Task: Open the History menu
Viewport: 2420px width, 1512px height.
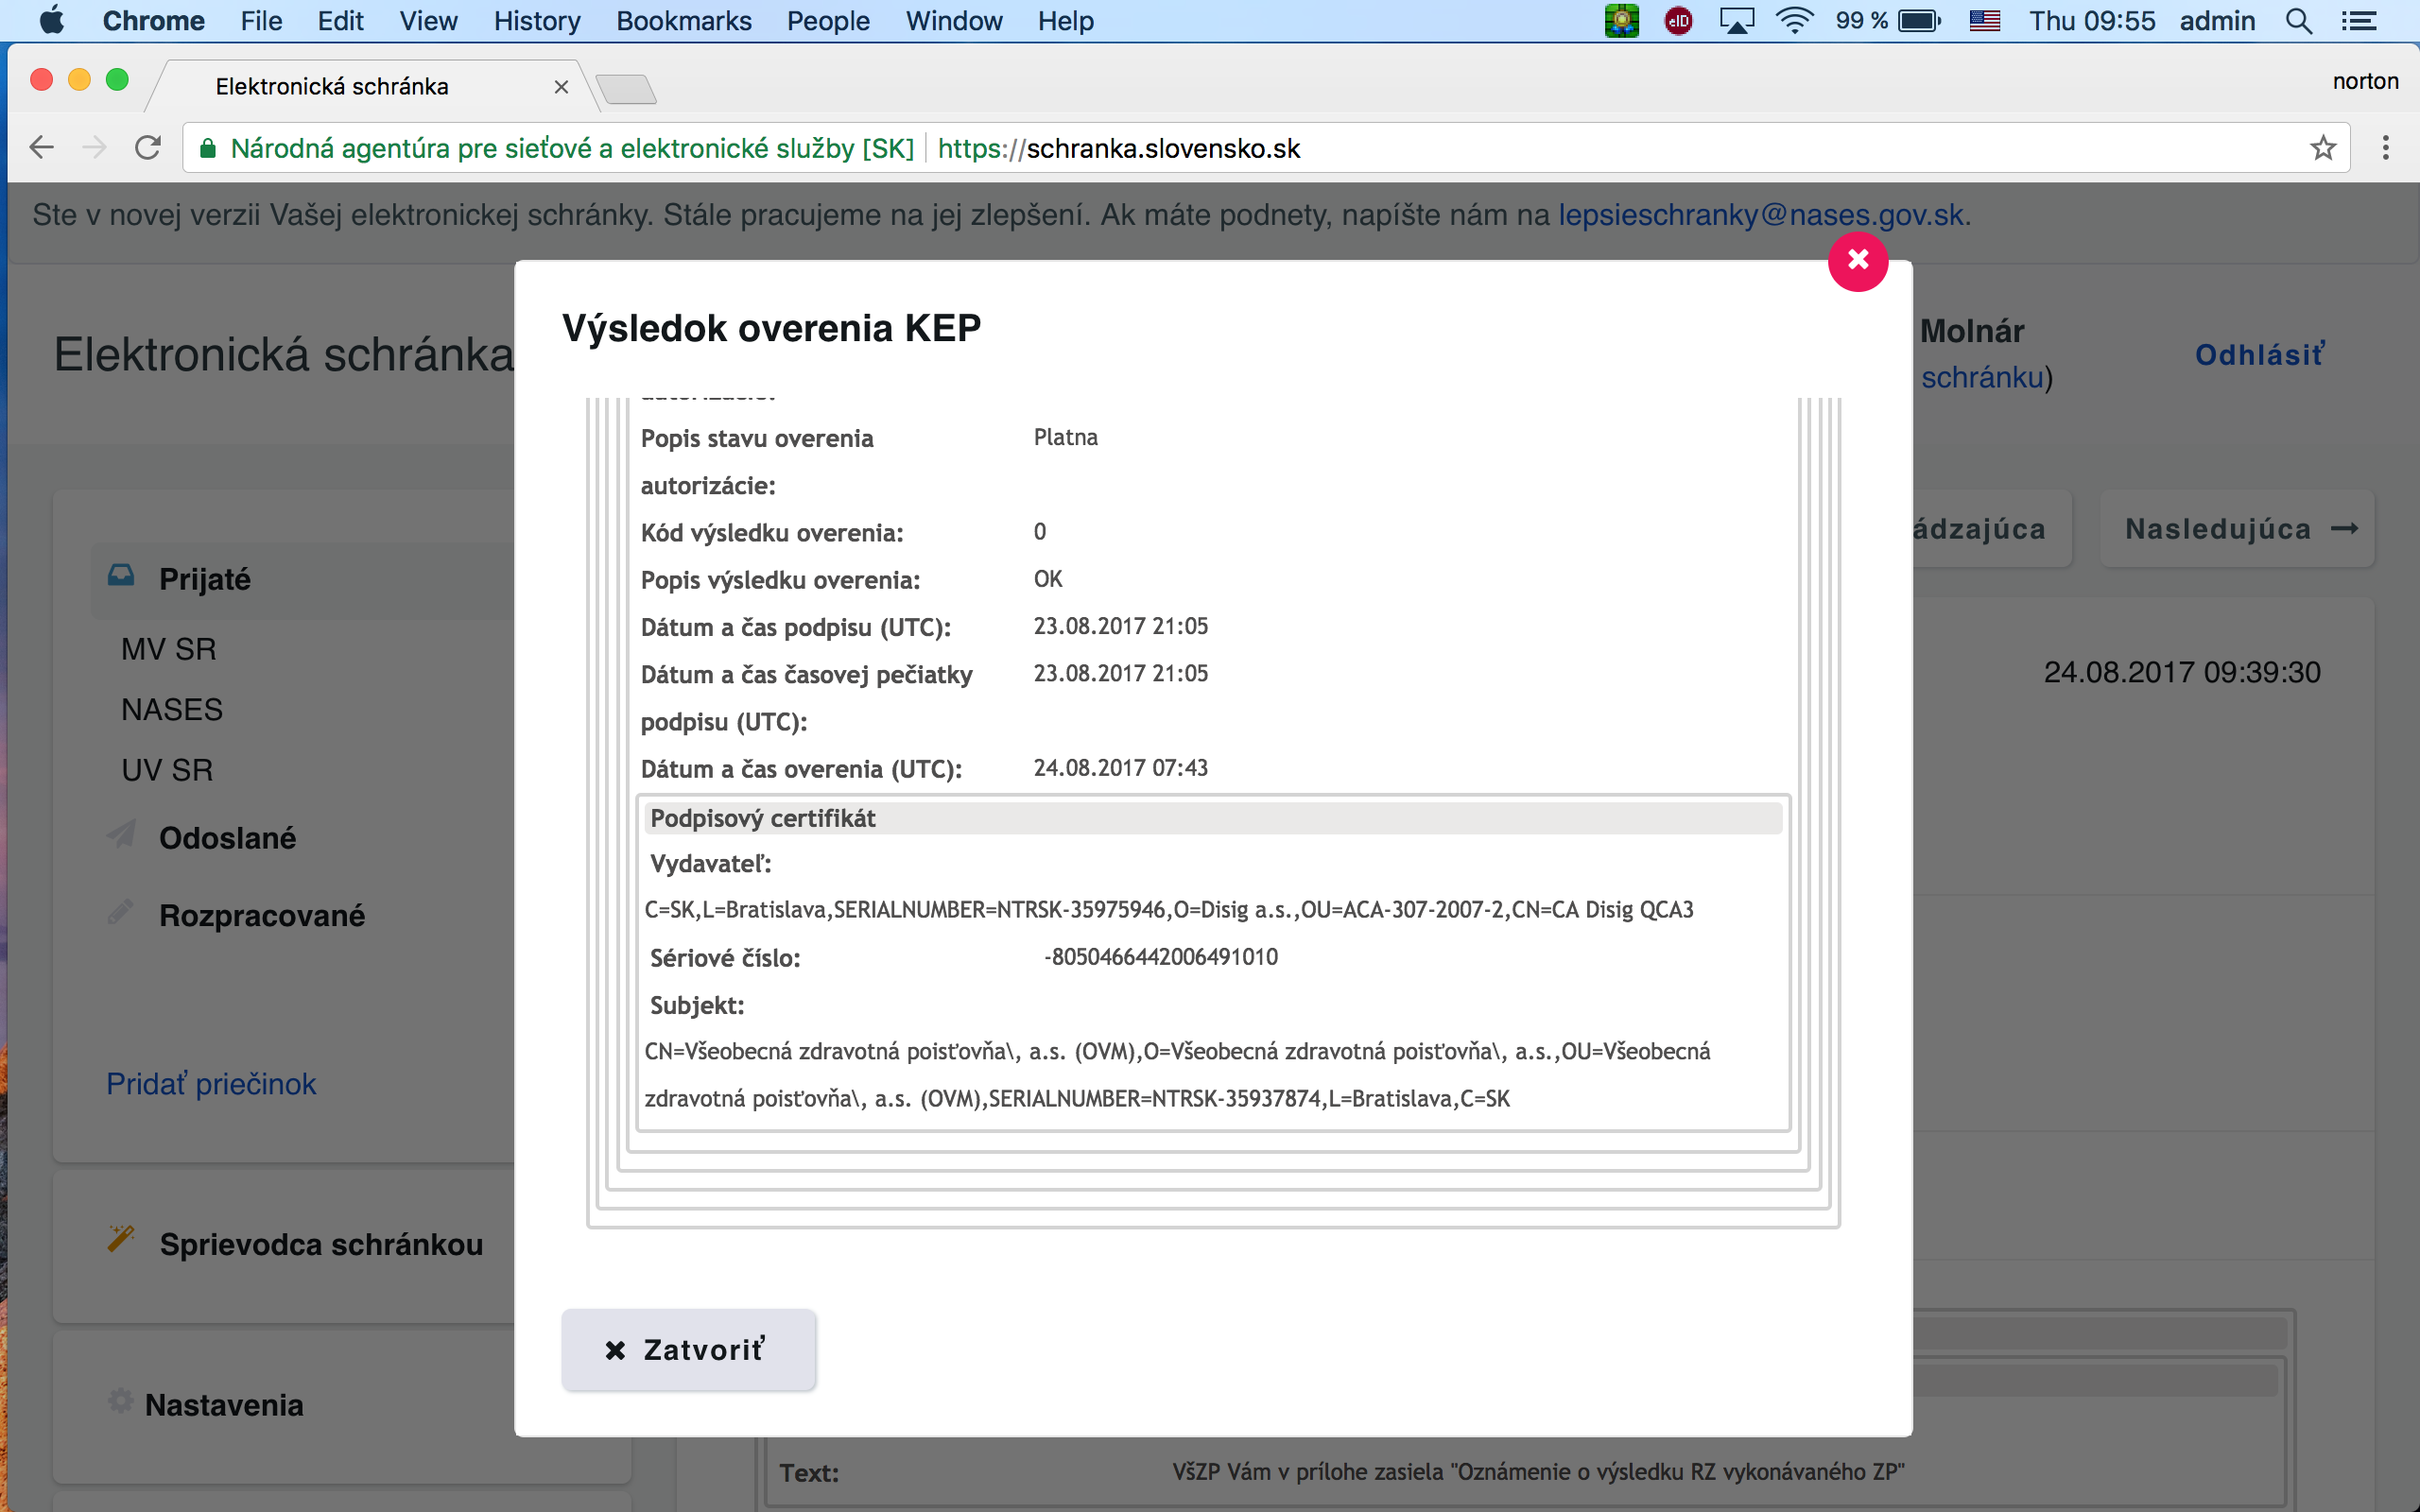Action: 536,21
